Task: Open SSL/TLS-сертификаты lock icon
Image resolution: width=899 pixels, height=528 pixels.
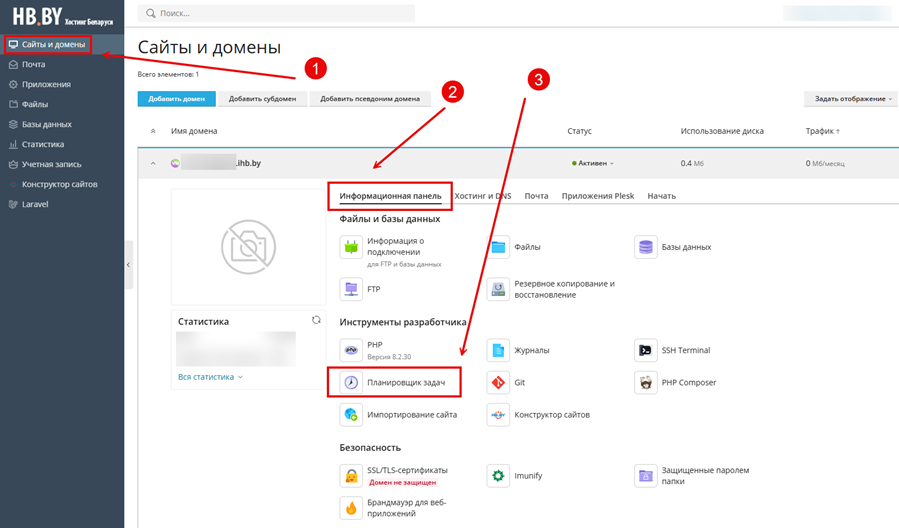Action: click(350, 475)
